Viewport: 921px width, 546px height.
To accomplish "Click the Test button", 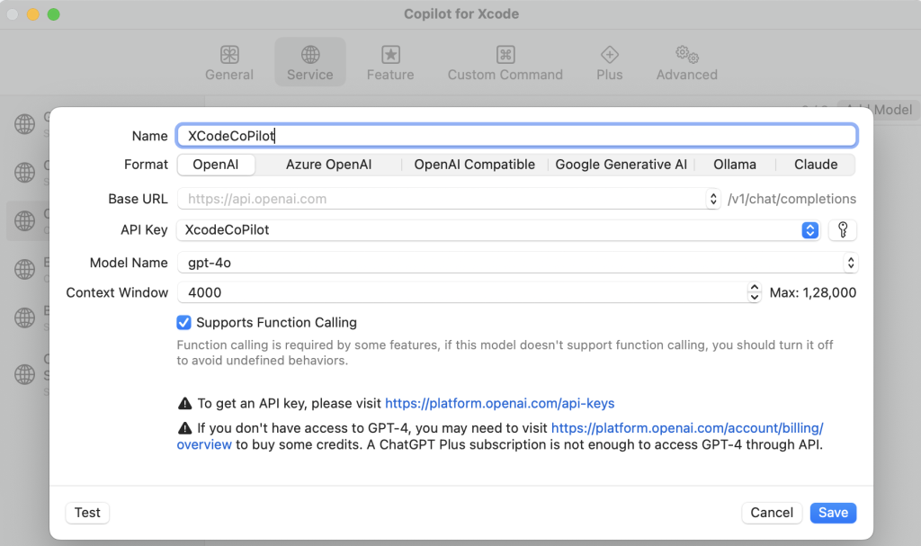I will pyautogui.click(x=87, y=513).
